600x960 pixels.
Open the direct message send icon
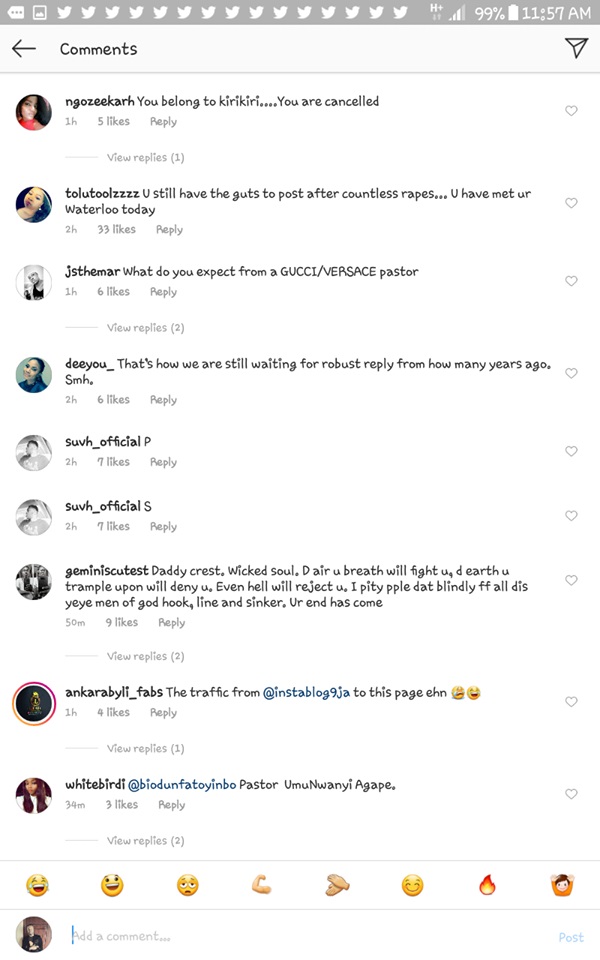[575, 48]
